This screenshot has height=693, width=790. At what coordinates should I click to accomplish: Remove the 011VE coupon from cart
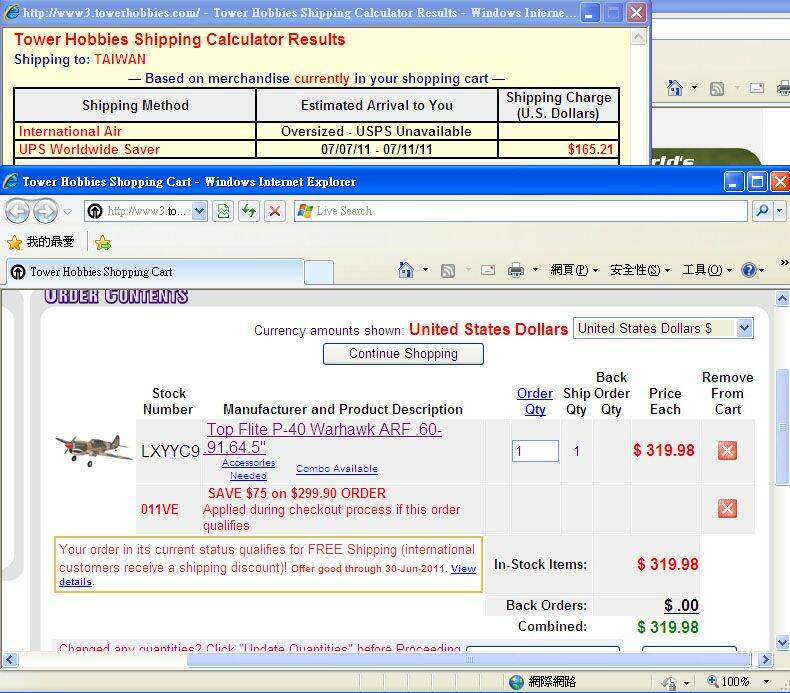(727, 509)
